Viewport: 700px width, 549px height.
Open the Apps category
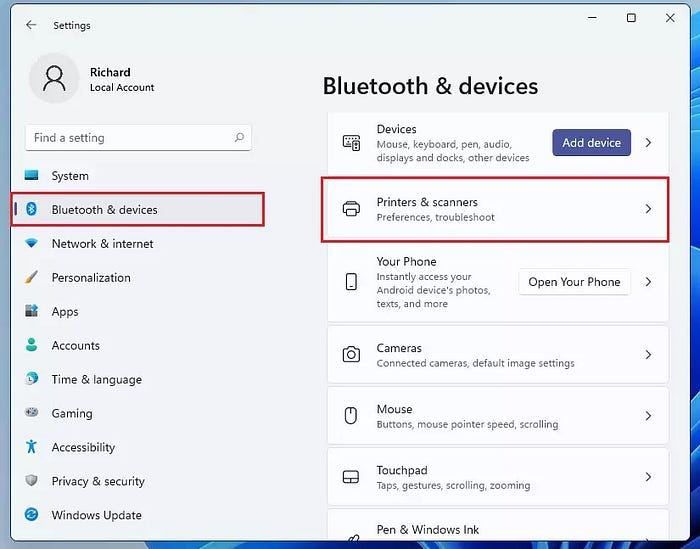tap(138, 311)
